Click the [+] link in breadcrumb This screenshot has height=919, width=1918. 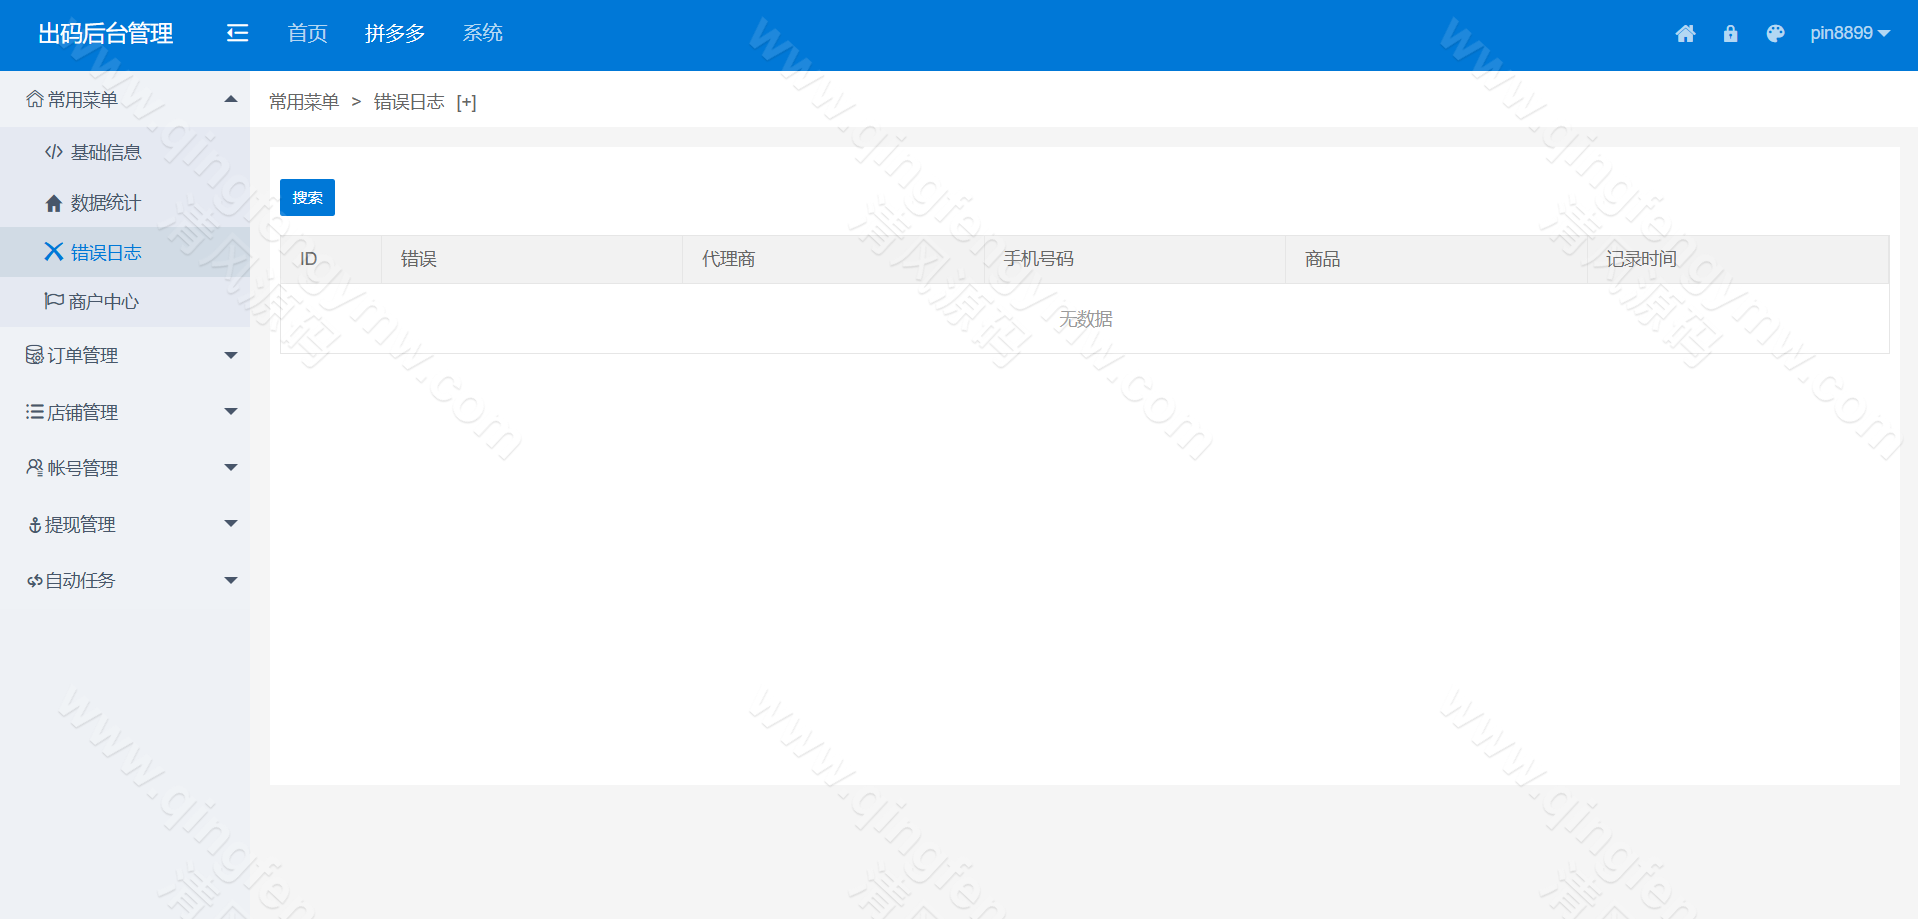click(x=466, y=102)
